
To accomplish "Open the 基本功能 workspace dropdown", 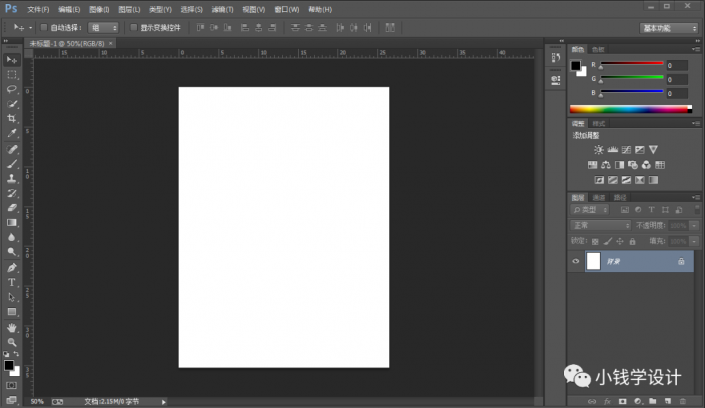I will [x=667, y=27].
